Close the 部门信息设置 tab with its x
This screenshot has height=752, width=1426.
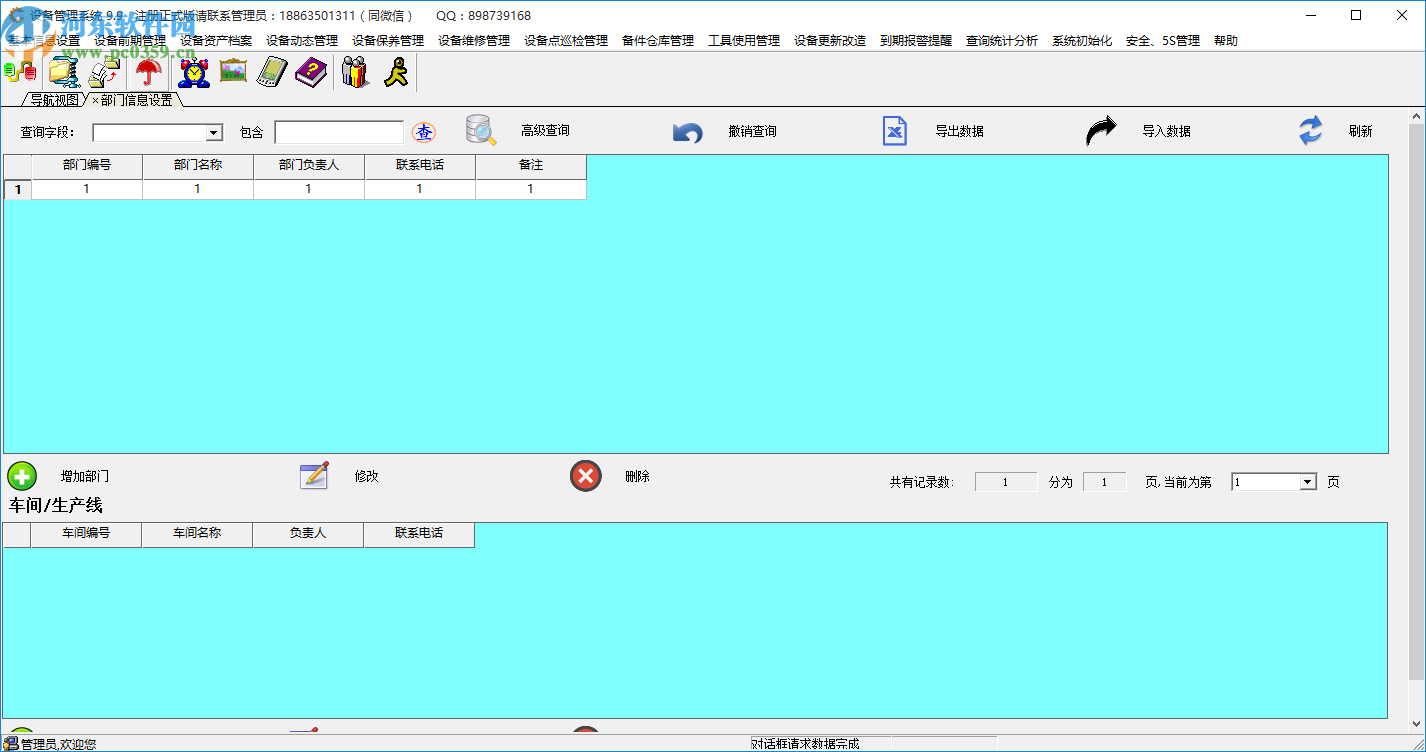pos(95,100)
